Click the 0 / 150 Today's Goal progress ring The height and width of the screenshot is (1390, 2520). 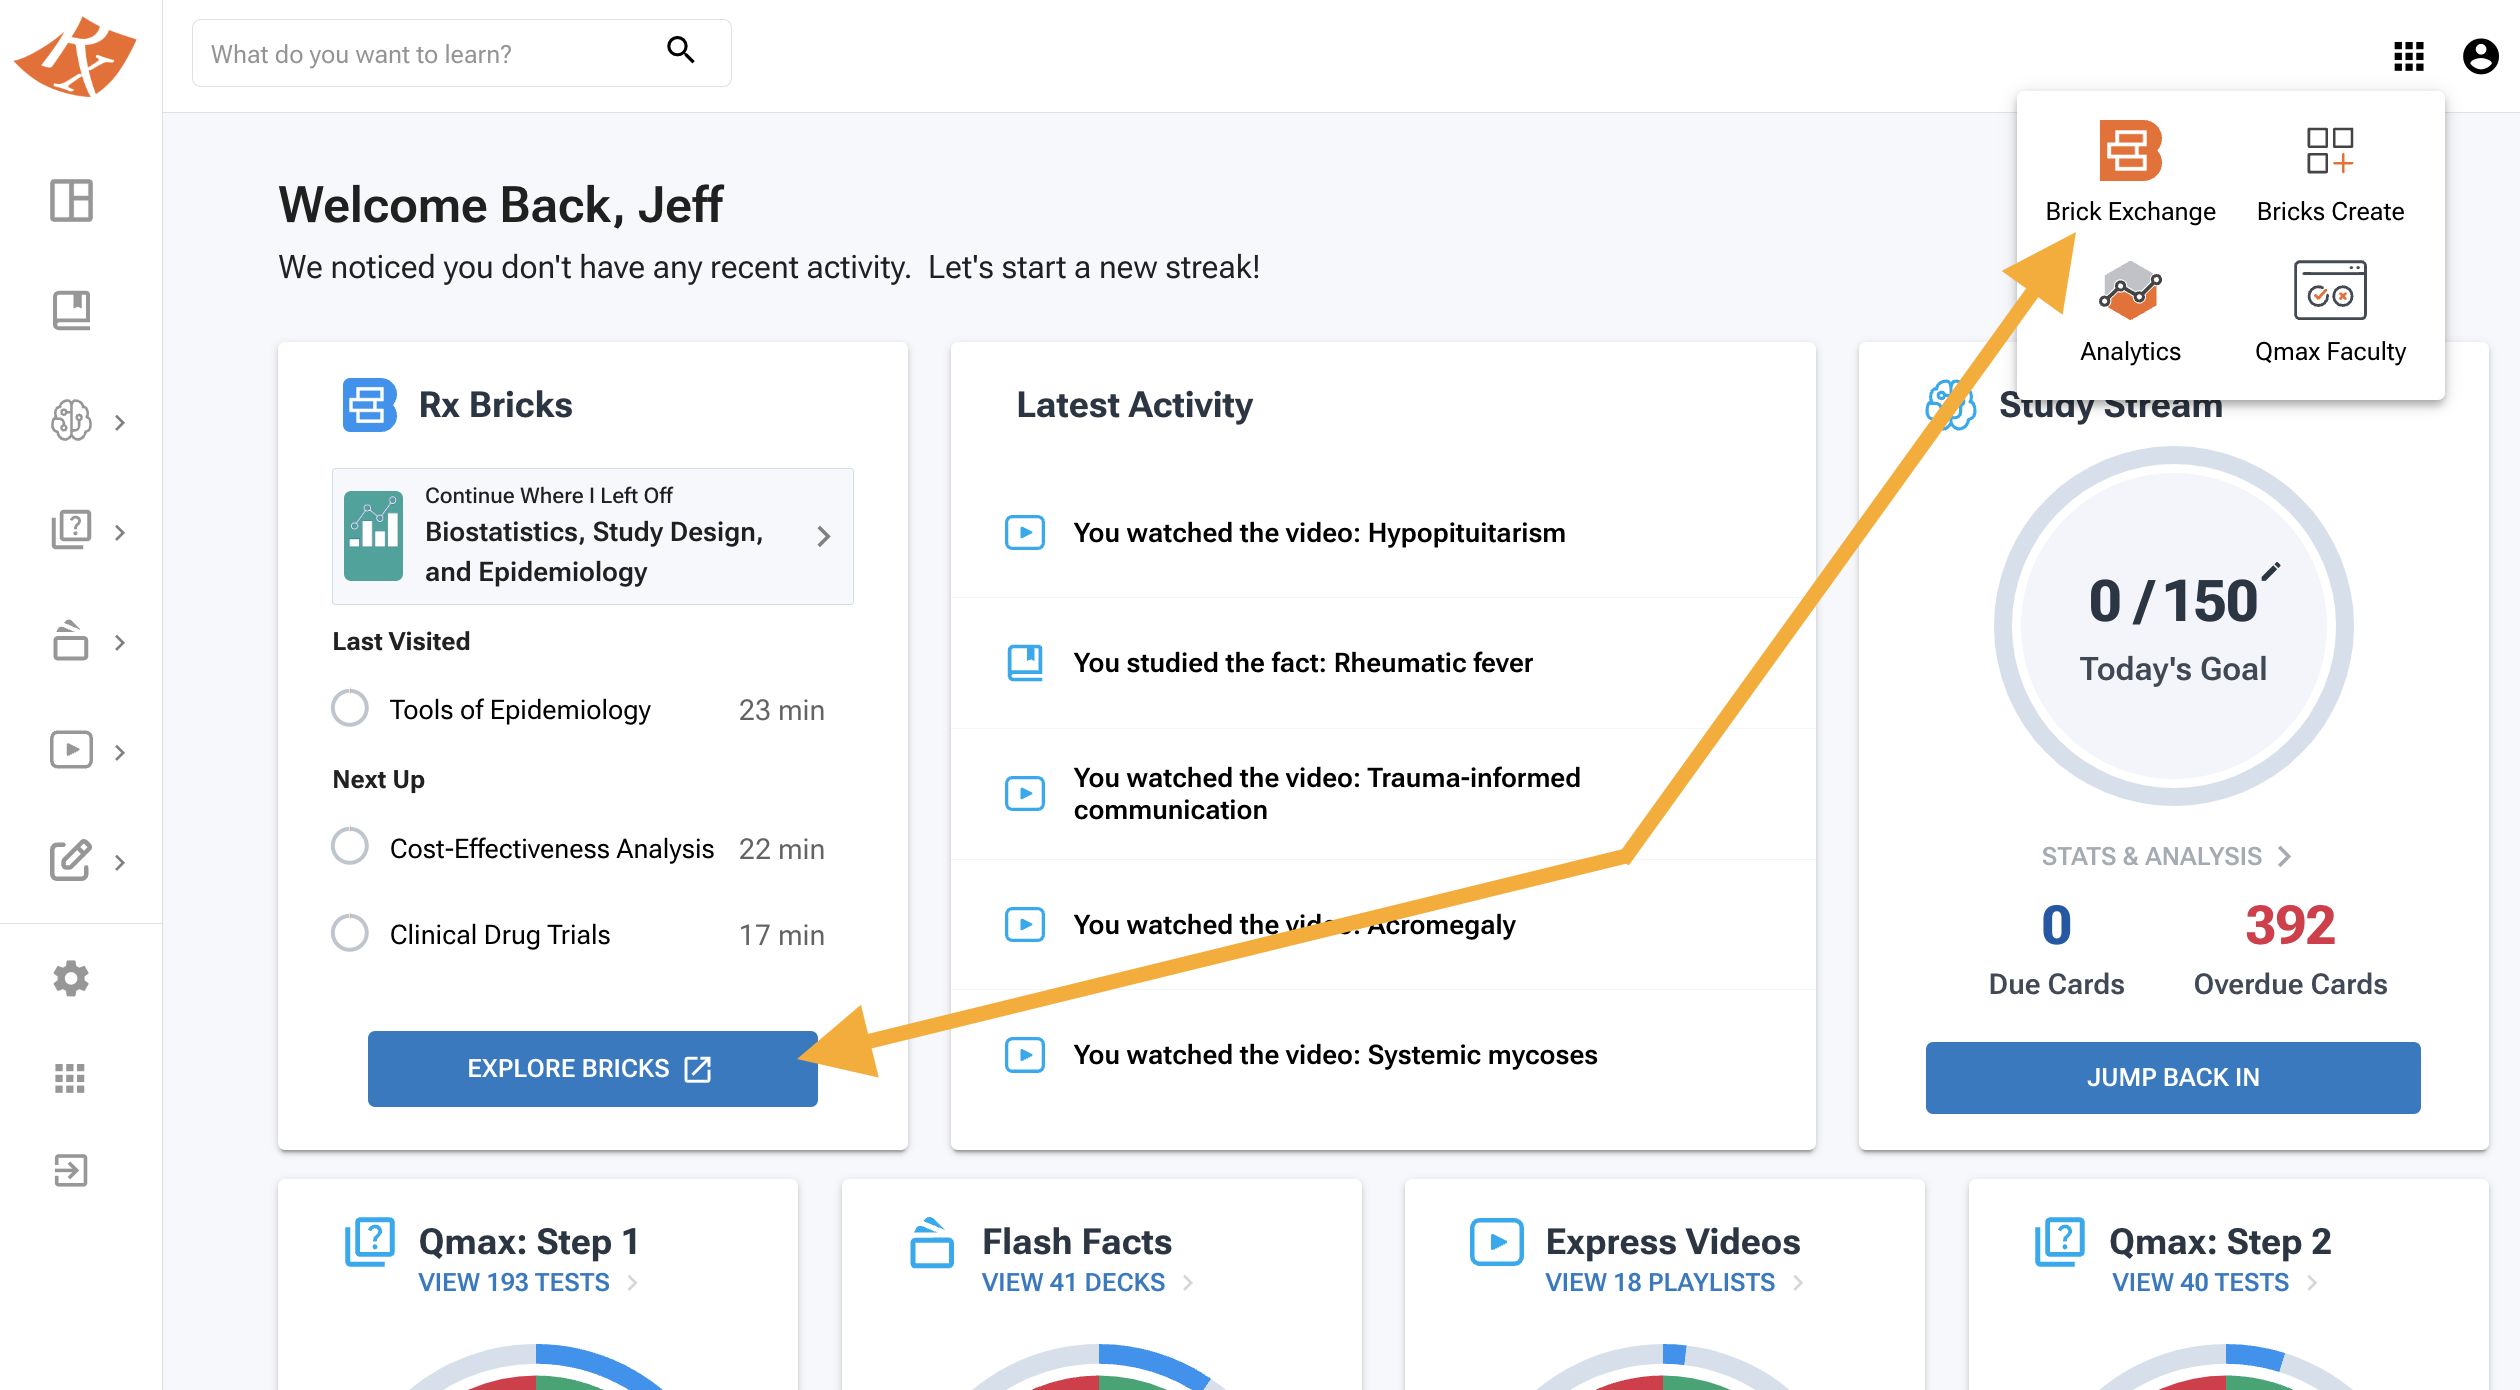(x=2173, y=626)
